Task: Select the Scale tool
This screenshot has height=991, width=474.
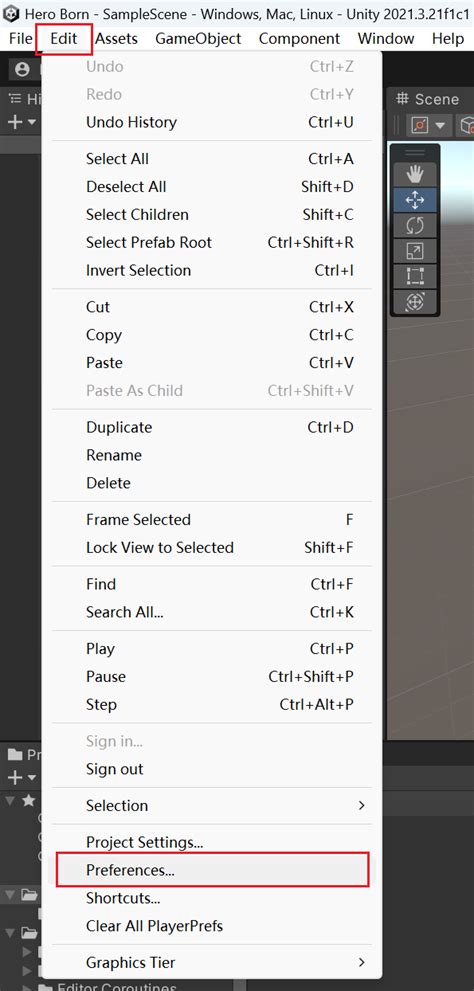Action: coord(415,251)
